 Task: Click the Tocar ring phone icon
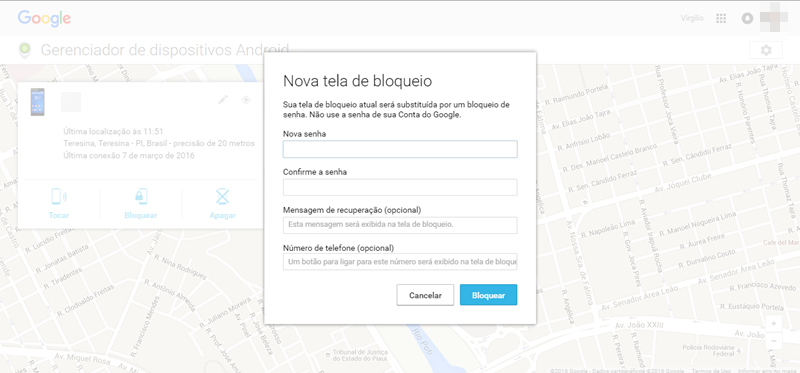click(59, 196)
